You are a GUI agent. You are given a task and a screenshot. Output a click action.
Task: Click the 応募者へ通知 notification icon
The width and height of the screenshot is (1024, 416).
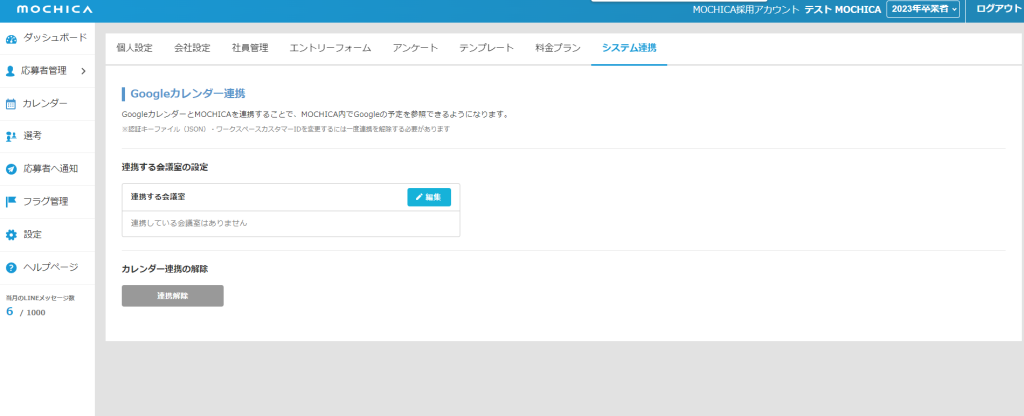pyautogui.click(x=11, y=169)
